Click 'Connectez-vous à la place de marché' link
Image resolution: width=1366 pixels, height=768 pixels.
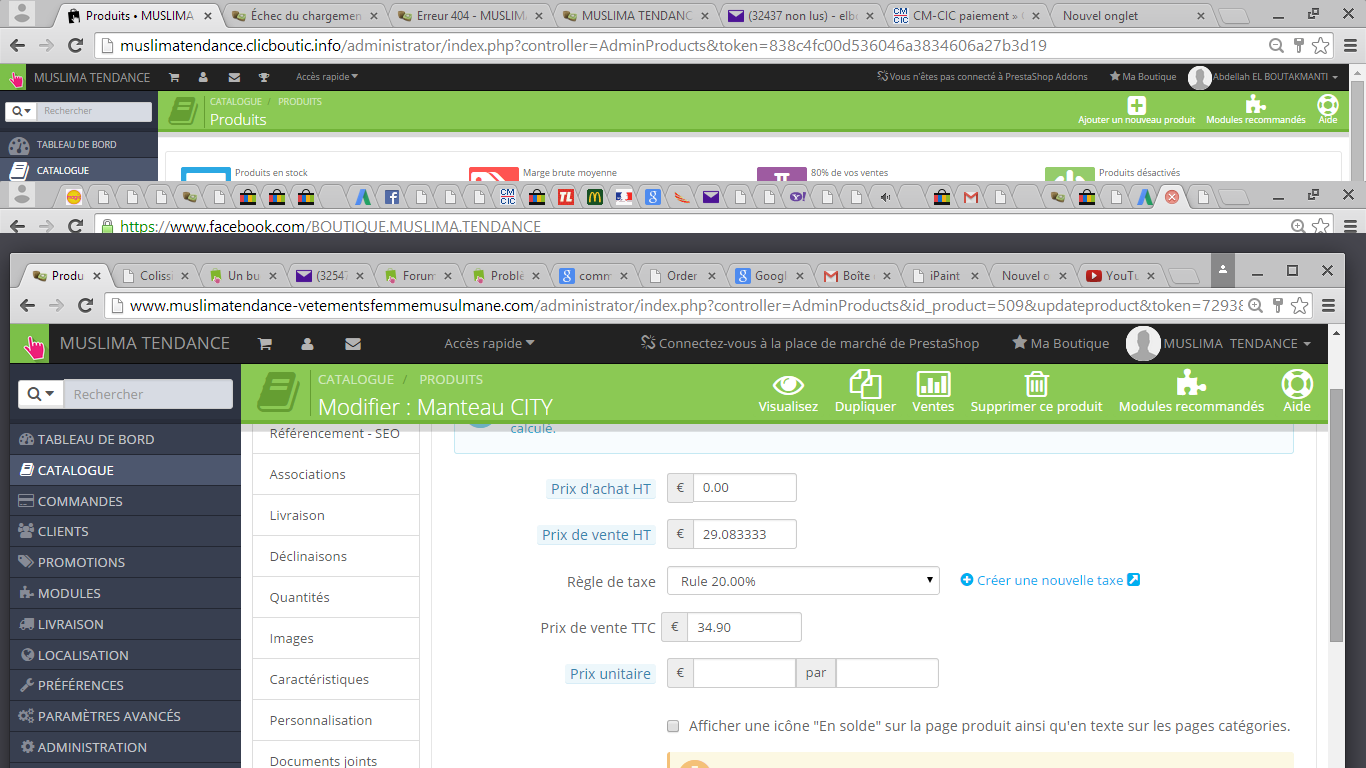810,343
